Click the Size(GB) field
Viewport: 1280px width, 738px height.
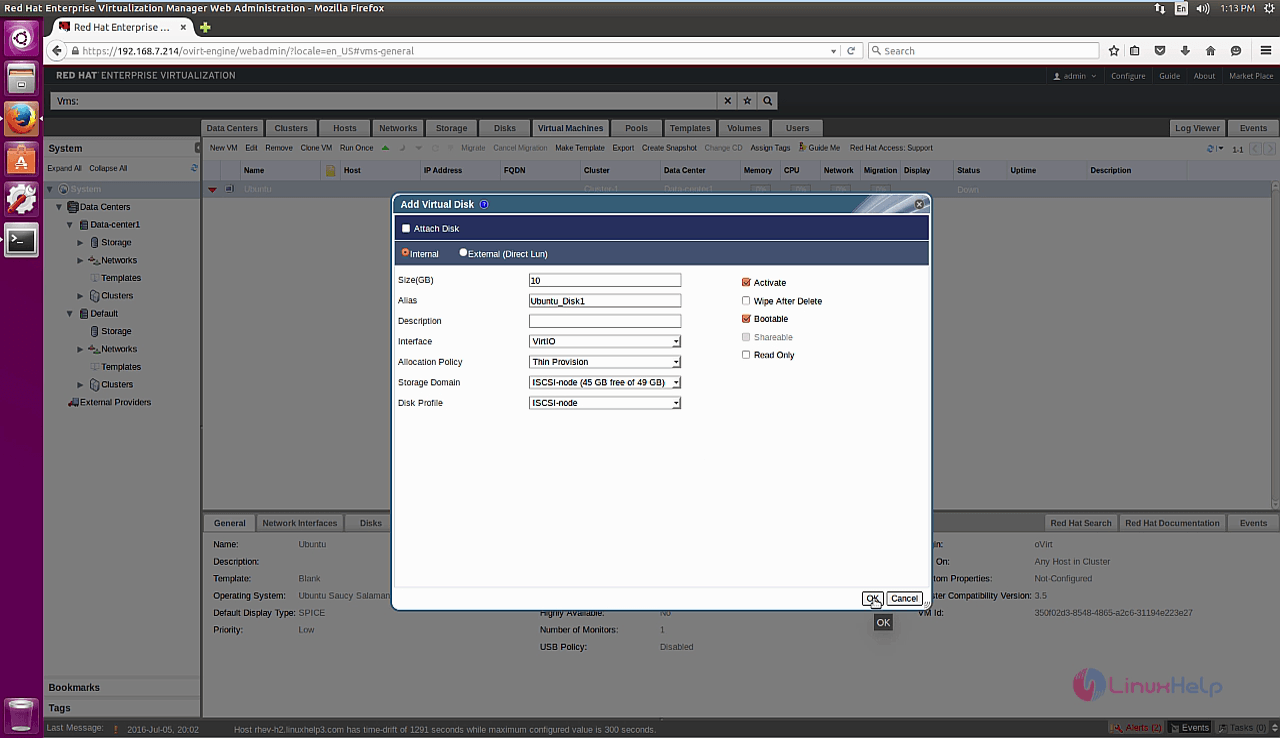pos(605,281)
